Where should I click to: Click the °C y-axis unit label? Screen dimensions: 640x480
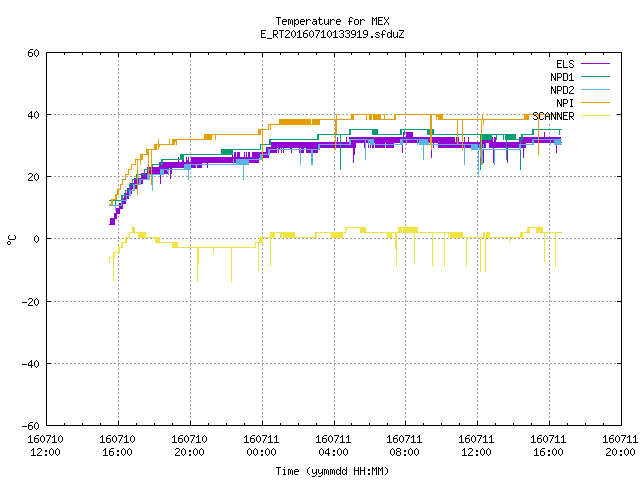click(x=11, y=240)
